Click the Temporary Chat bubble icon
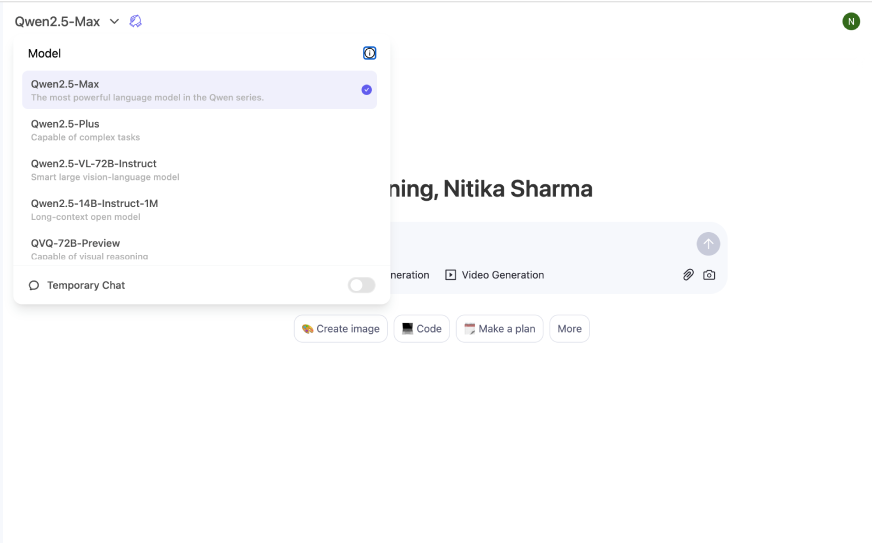 coord(34,286)
